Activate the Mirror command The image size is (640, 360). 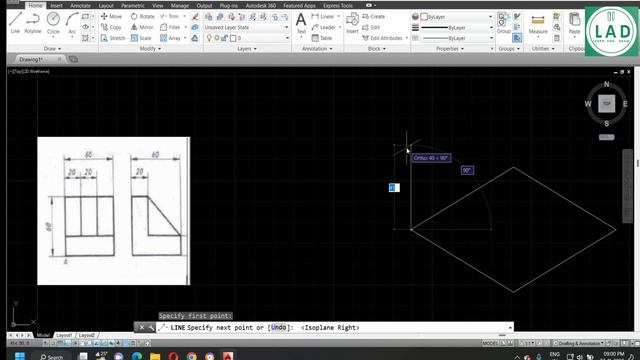tap(142, 27)
